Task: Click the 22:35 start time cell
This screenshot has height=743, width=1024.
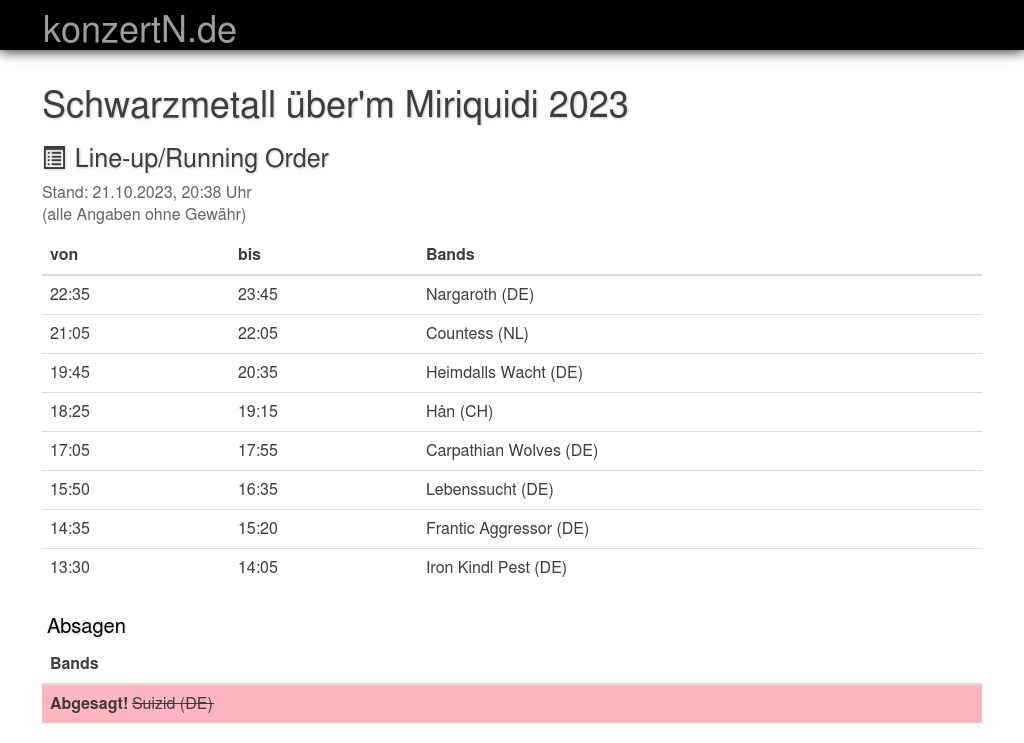Action: 70,294
